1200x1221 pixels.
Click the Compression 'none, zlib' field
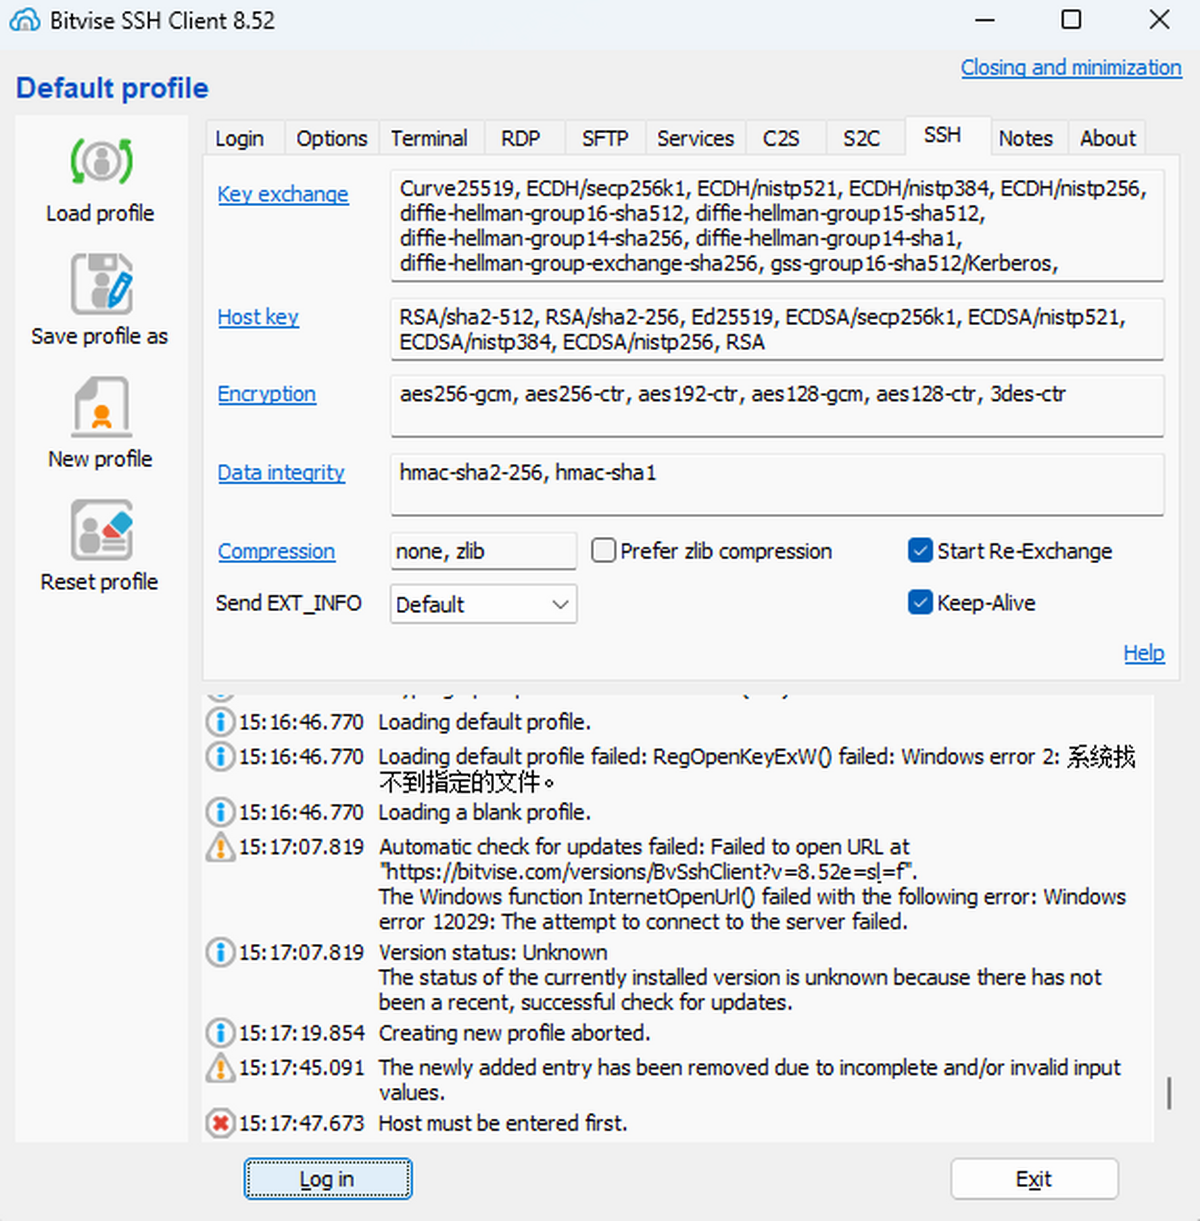point(483,551)
